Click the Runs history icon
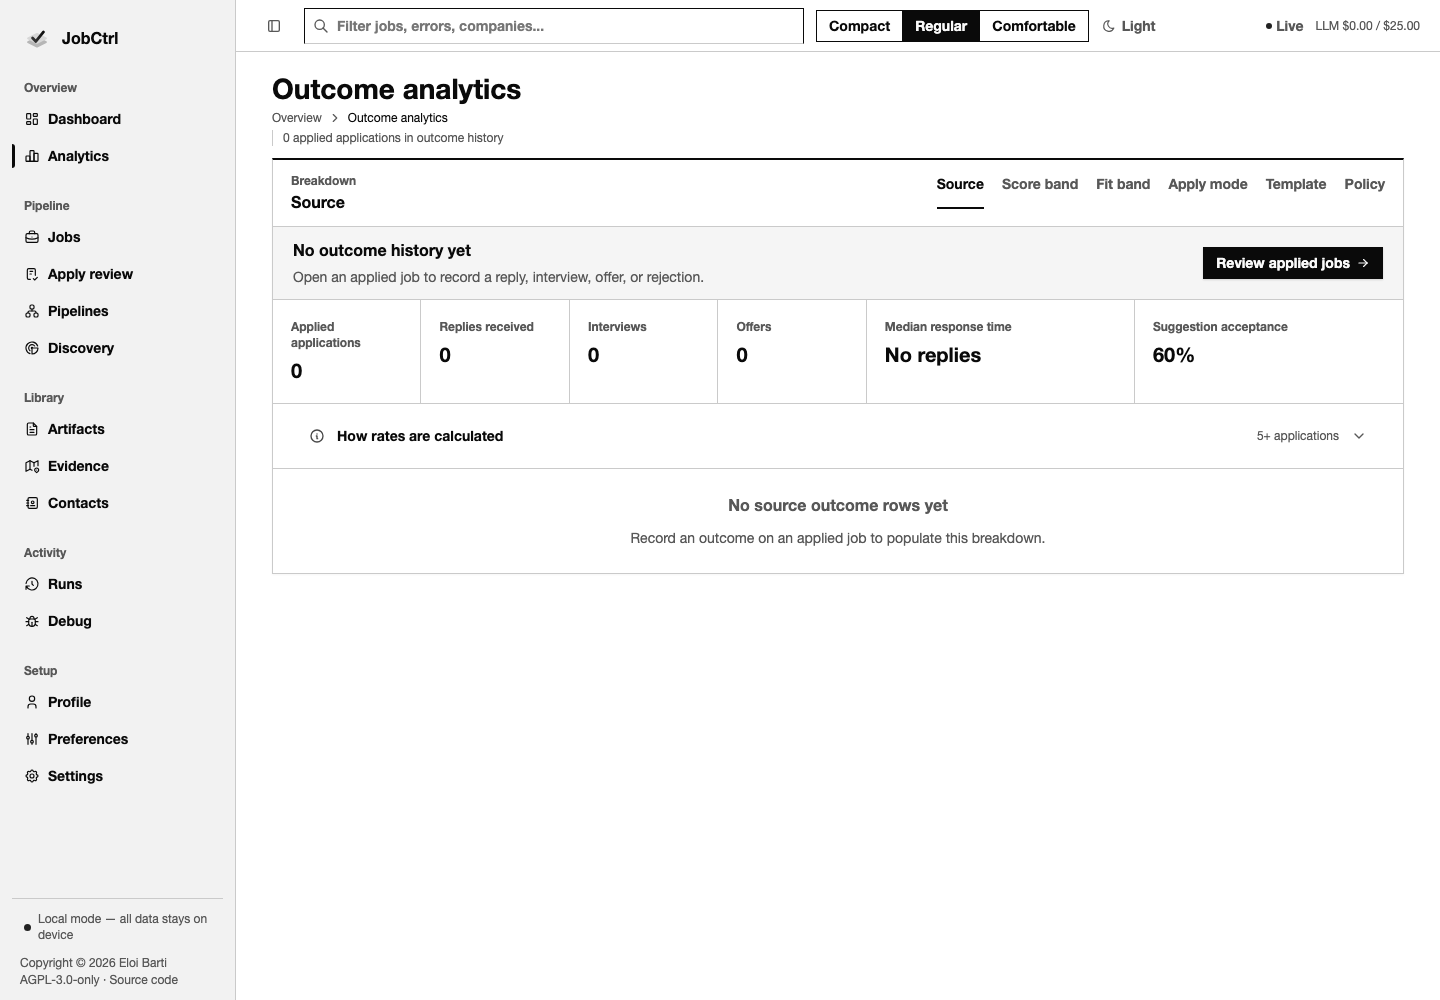 point(32,584)
